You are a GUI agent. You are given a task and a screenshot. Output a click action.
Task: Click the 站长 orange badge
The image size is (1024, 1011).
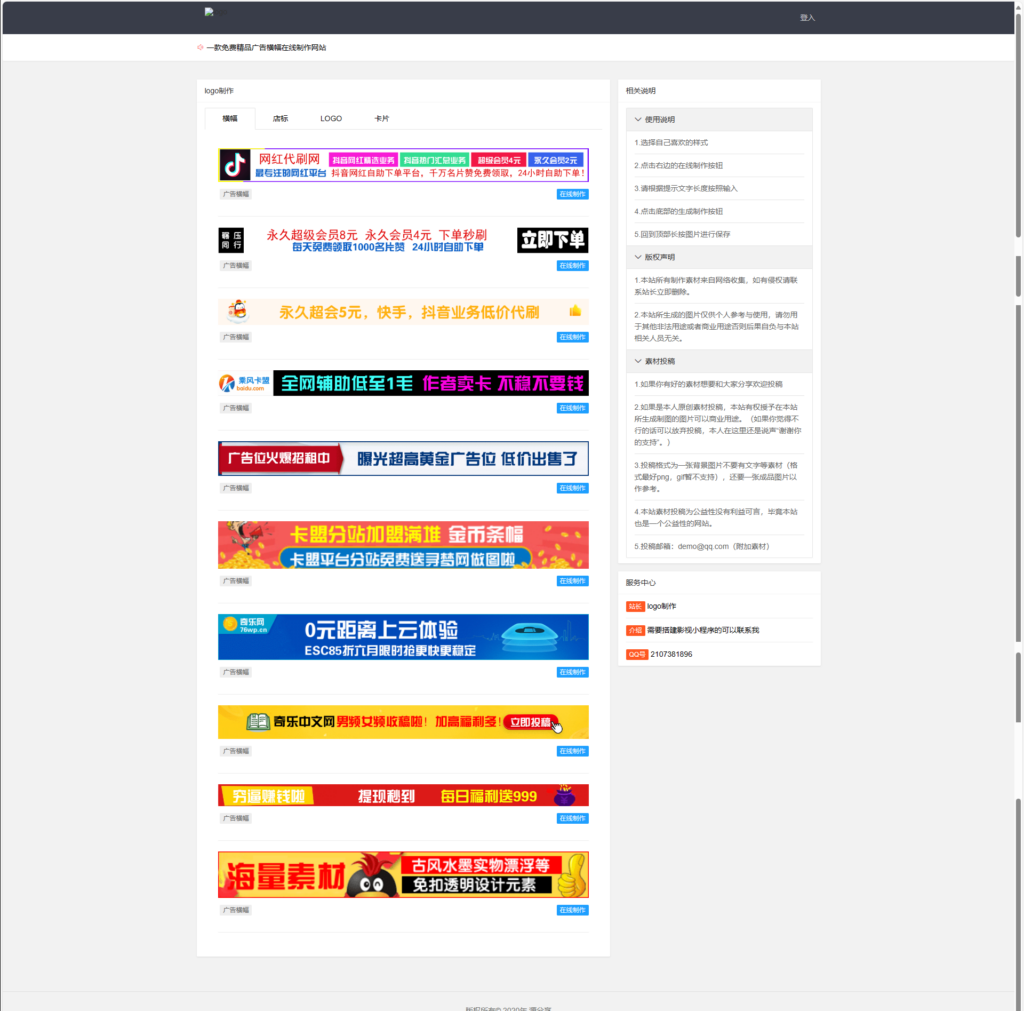pyautogui.click(x=635, y=606)
